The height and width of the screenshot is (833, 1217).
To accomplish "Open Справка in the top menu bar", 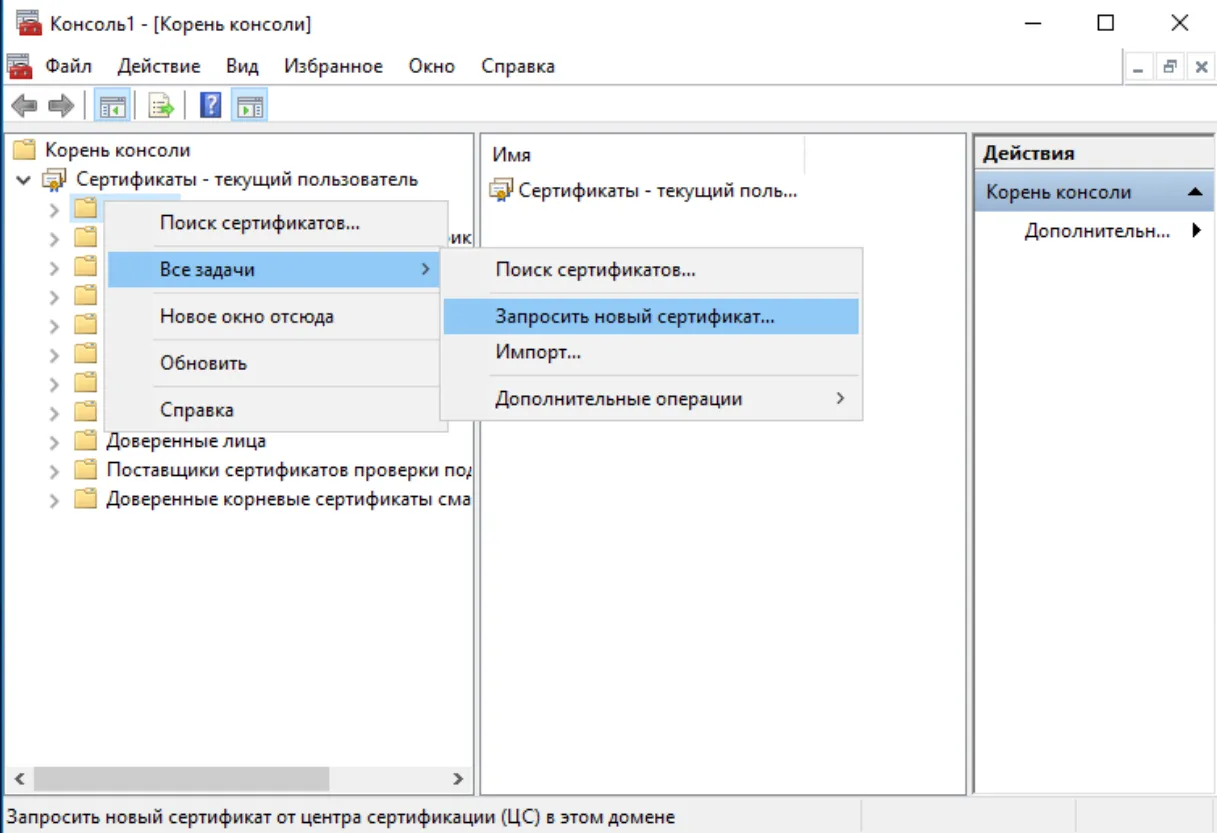I will tap(518, 66).
